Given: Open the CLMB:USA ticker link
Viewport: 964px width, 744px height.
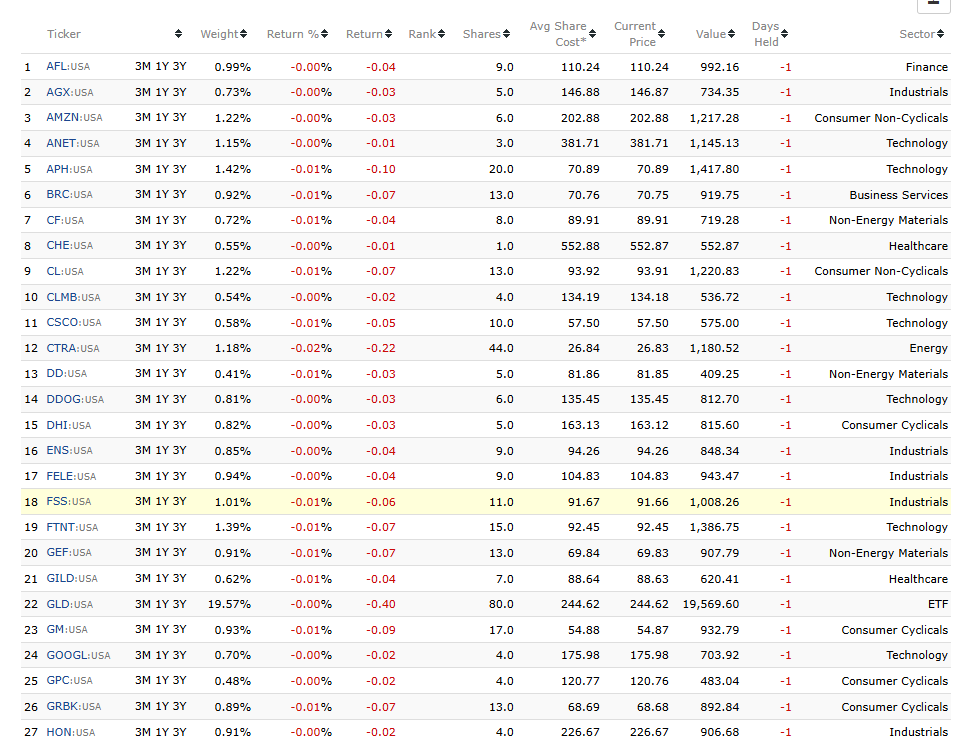Looking at the screenshot, I should (73, 297).
